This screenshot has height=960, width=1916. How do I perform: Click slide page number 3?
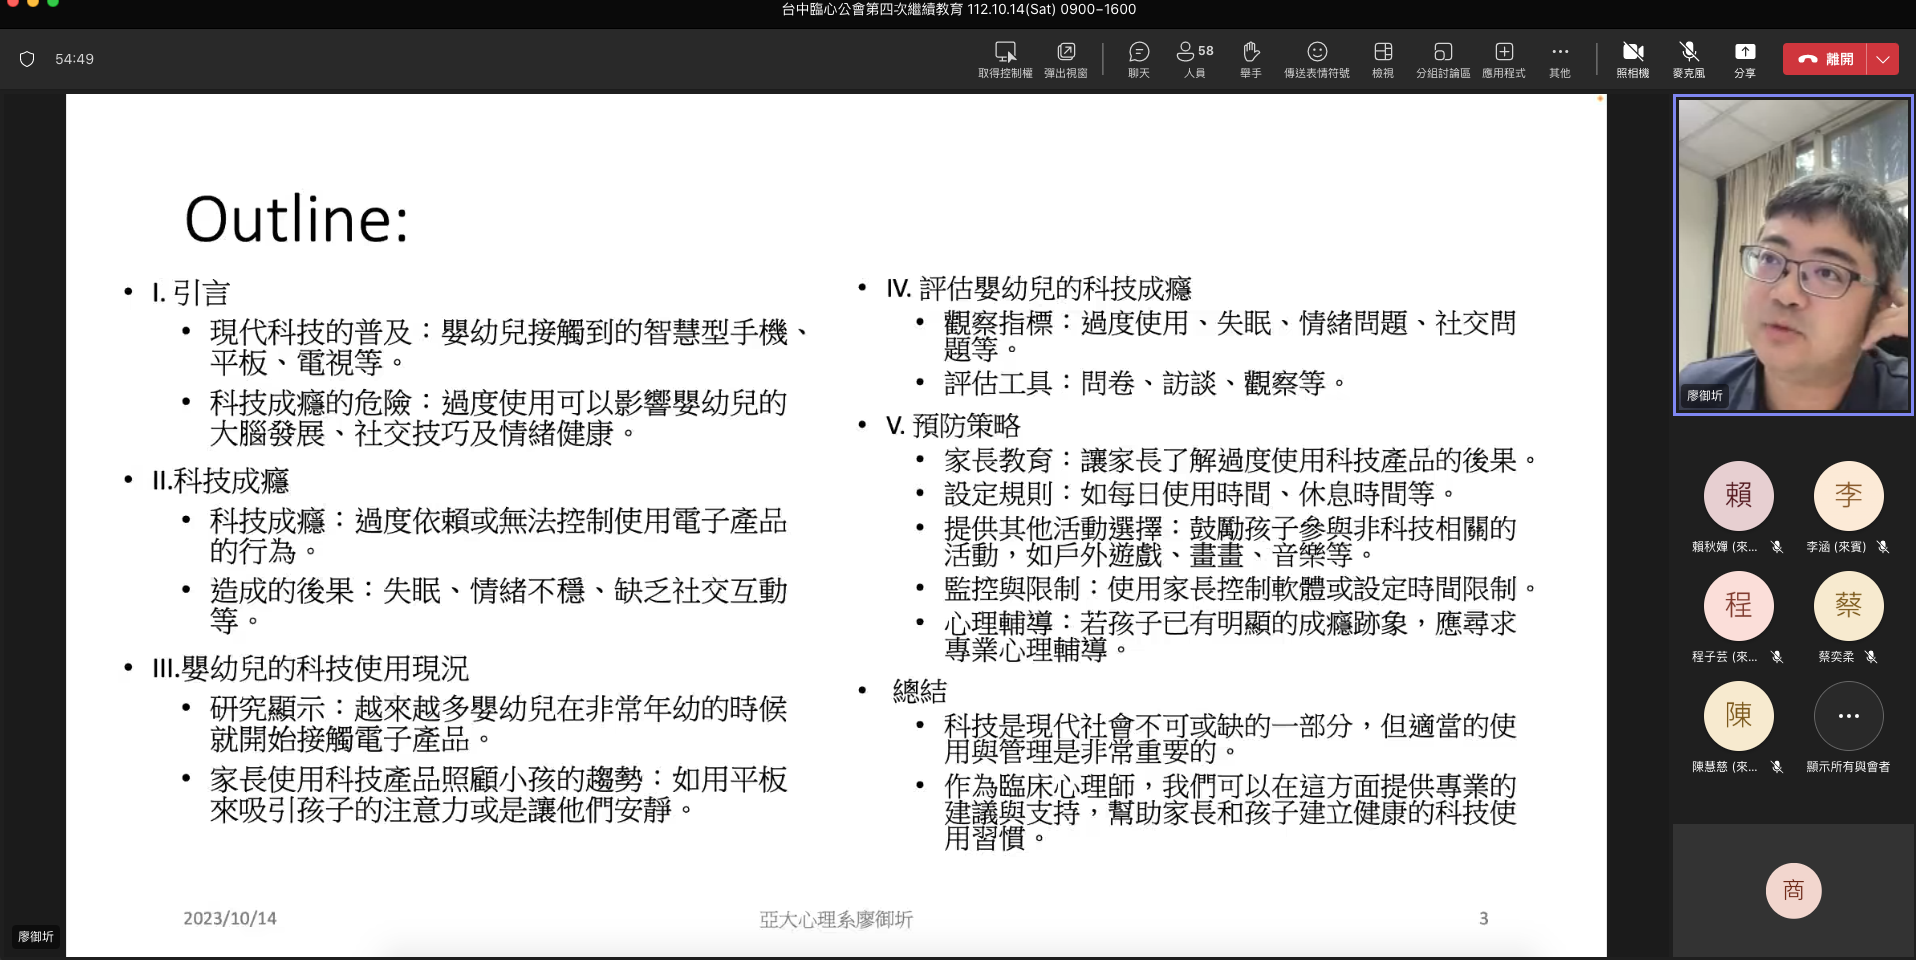1484,918
